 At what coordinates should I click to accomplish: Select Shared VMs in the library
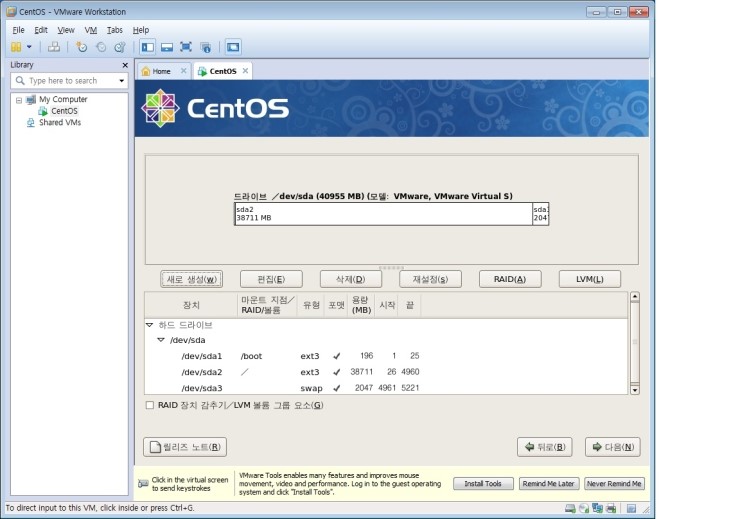pyautogui.click(x=60, y=122)
